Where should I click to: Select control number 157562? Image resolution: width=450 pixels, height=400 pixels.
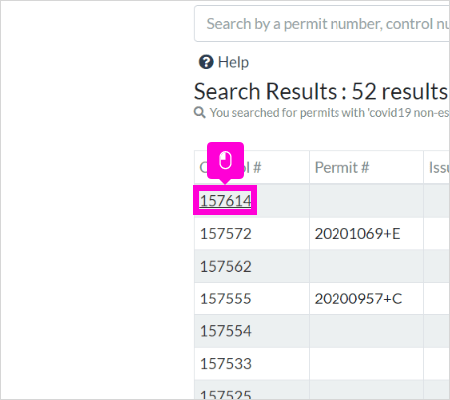pyautogui.click(x=226, y=266)
